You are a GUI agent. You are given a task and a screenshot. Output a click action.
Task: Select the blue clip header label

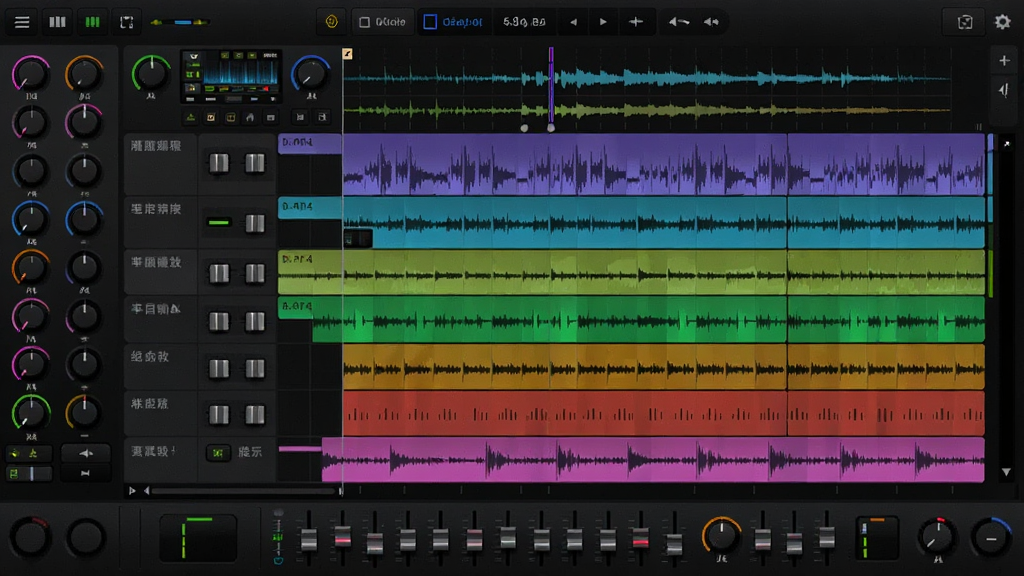(x=310, y=207)
